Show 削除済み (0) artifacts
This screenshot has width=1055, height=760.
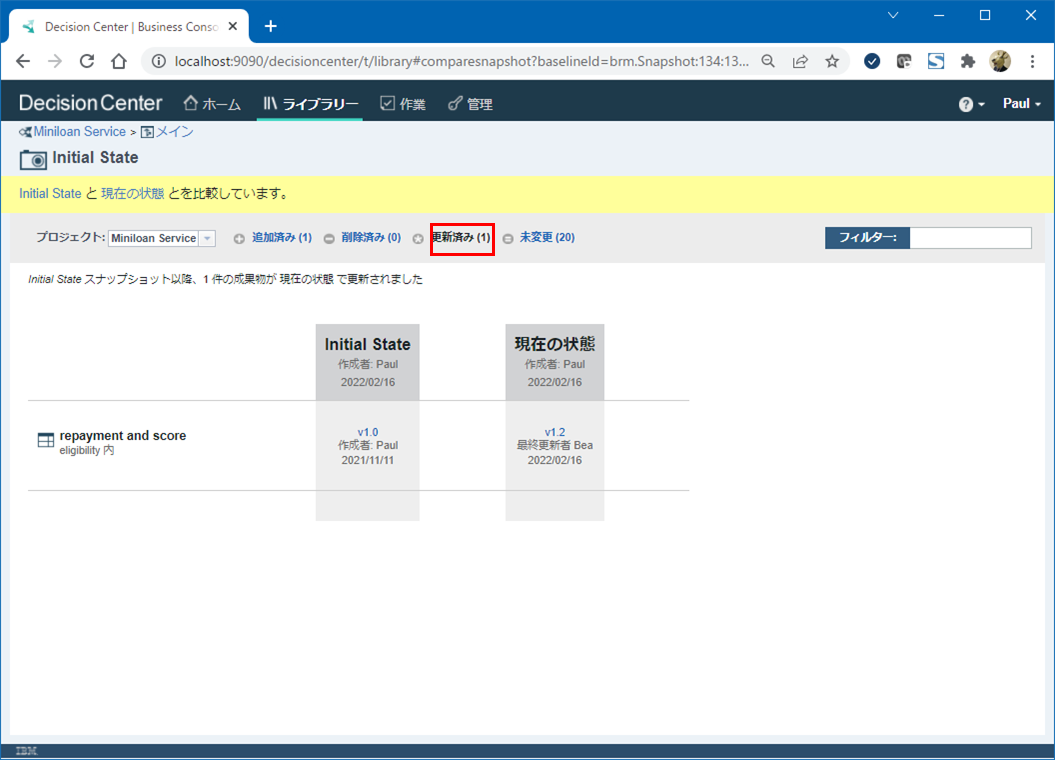371,237
